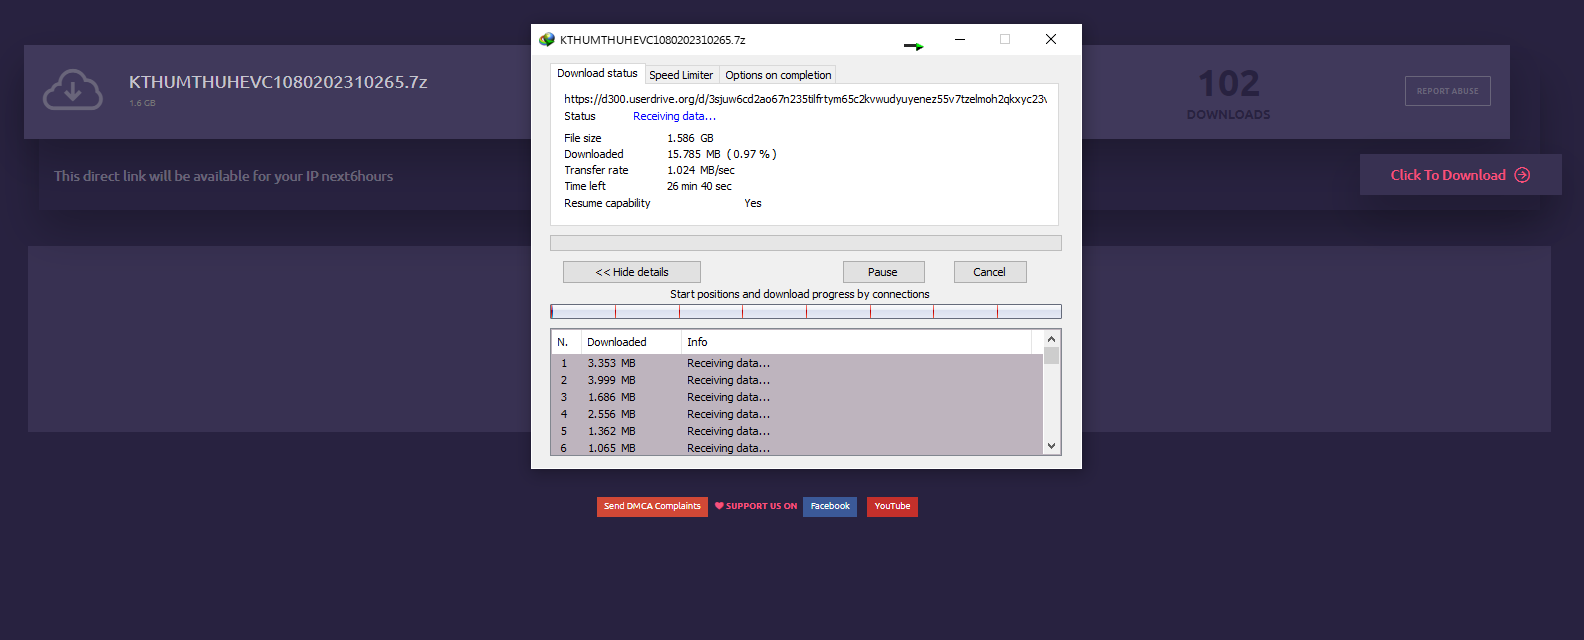
Task: Click the Send DMCA Complaints button
Action: (652, 507)
